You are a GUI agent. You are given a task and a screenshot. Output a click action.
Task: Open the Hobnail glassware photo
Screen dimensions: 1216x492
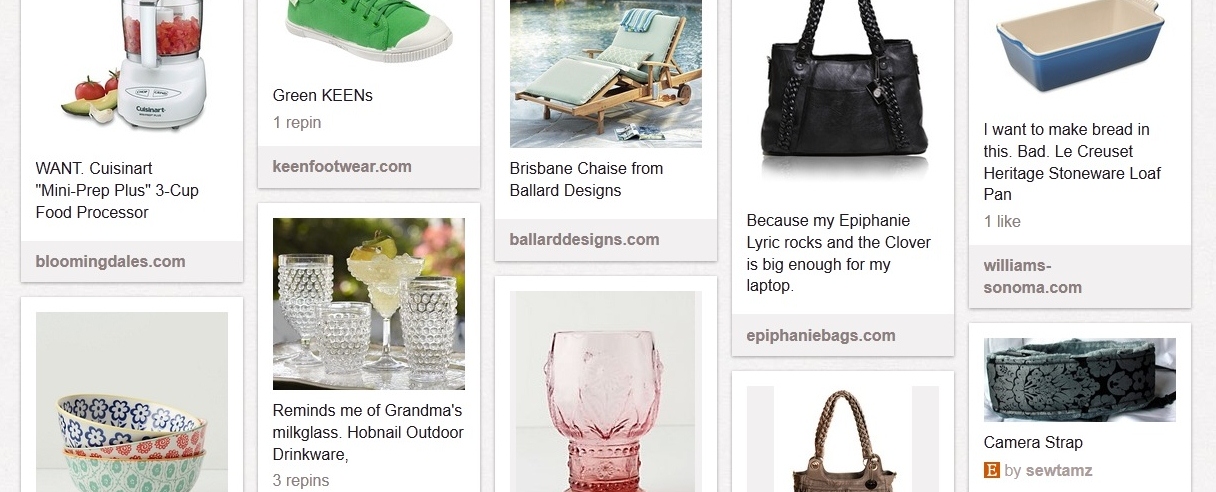369,304
